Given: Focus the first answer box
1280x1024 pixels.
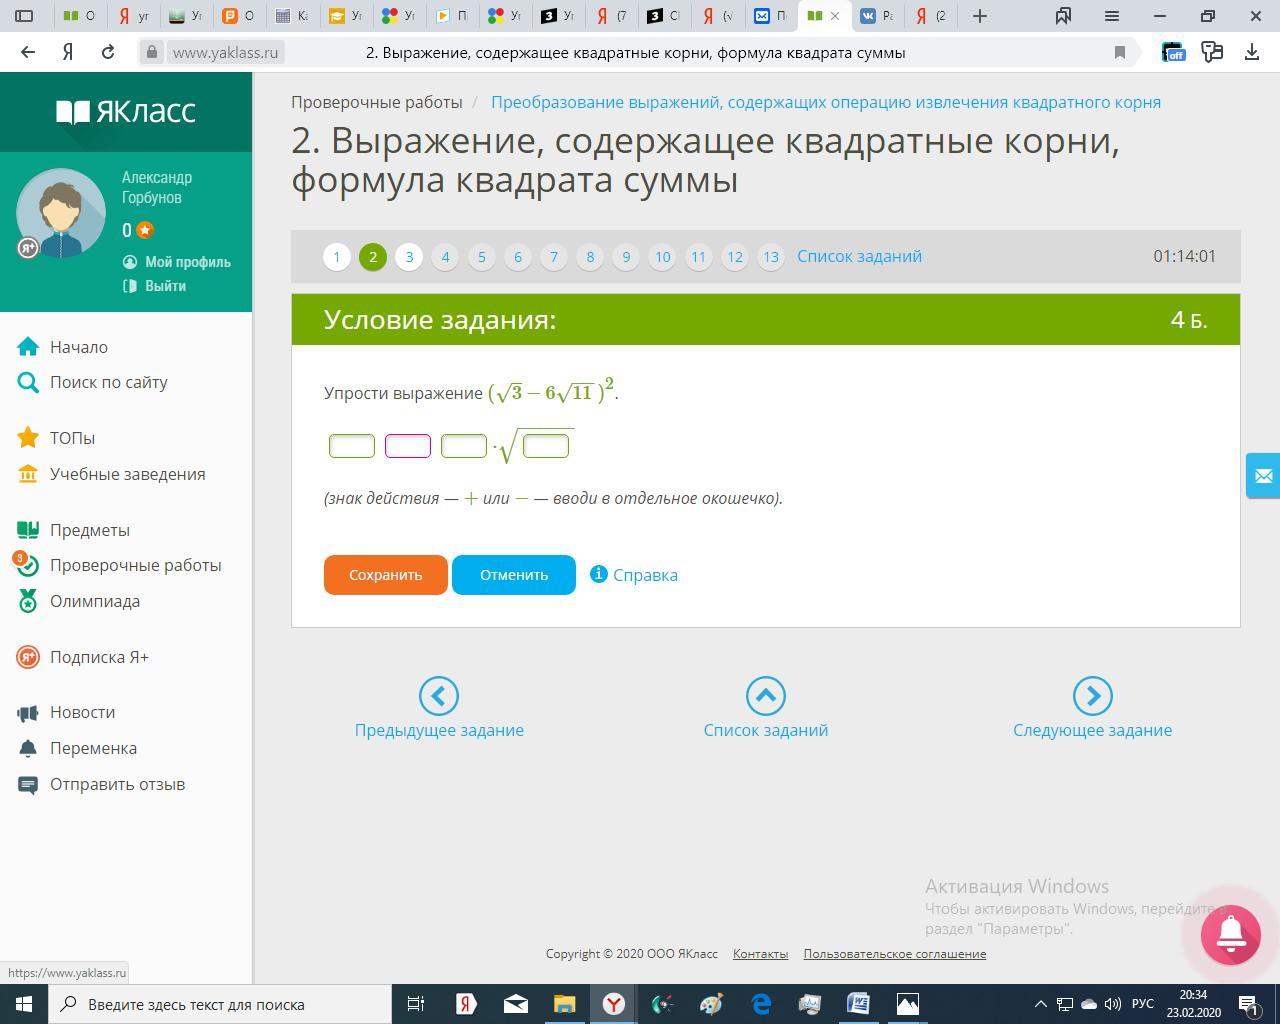Looking at the screenshot, I should 352,446.
